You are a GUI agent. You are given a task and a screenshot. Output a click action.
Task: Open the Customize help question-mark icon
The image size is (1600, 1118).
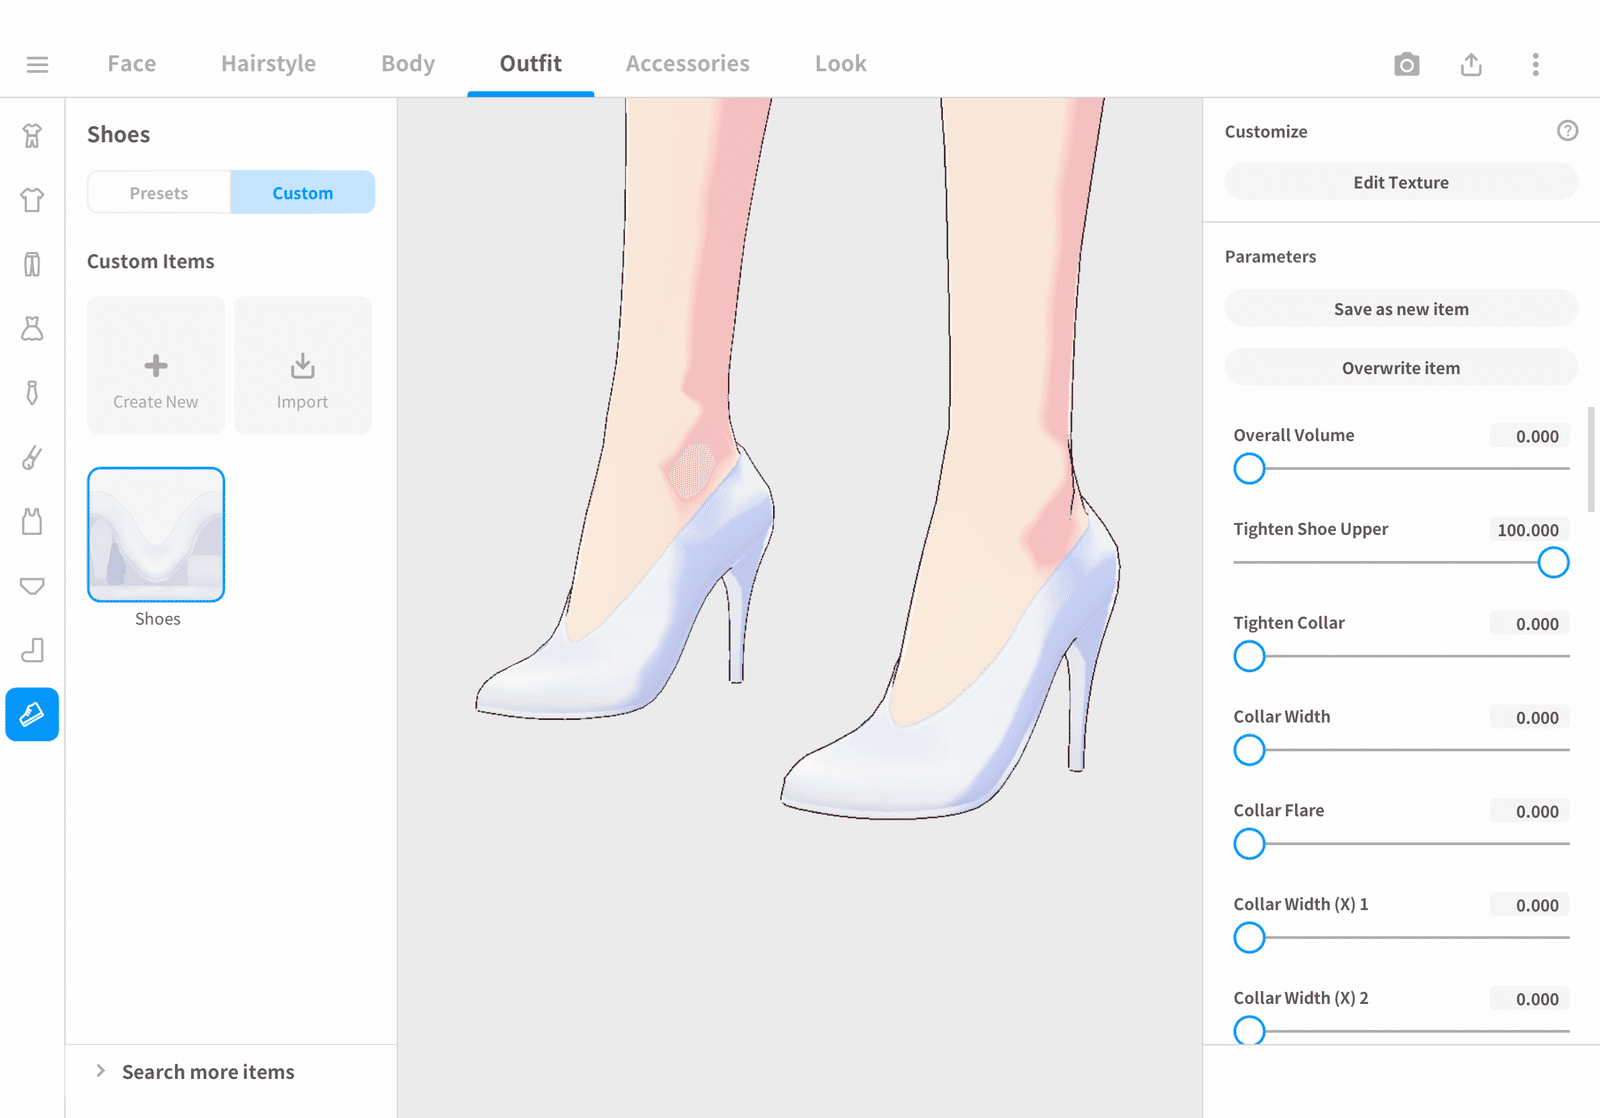1567,131
